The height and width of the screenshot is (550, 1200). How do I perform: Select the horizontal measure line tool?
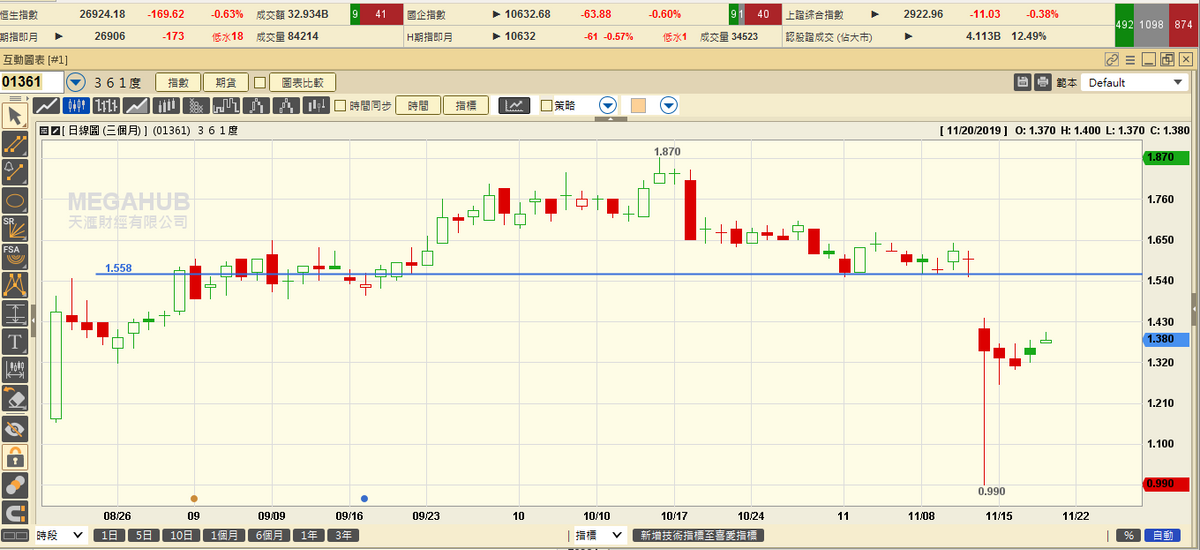(x=15, y=313)
